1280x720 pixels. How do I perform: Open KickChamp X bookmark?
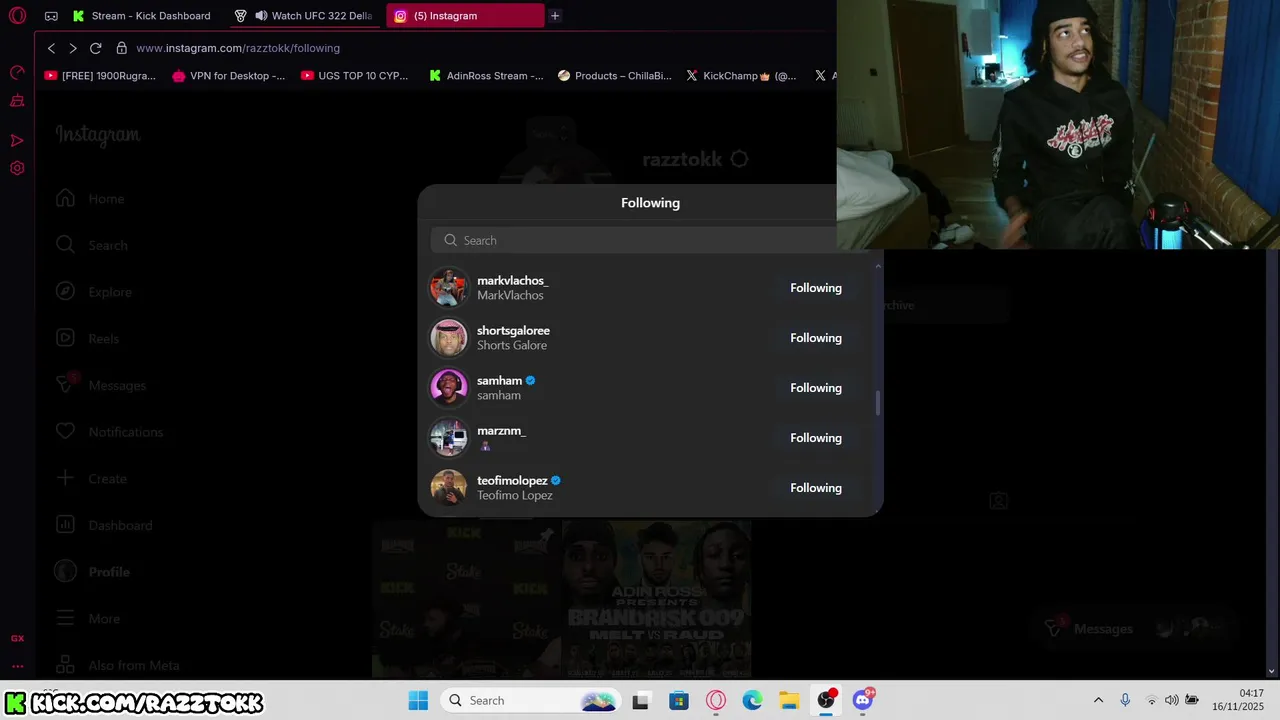(741, 75)
